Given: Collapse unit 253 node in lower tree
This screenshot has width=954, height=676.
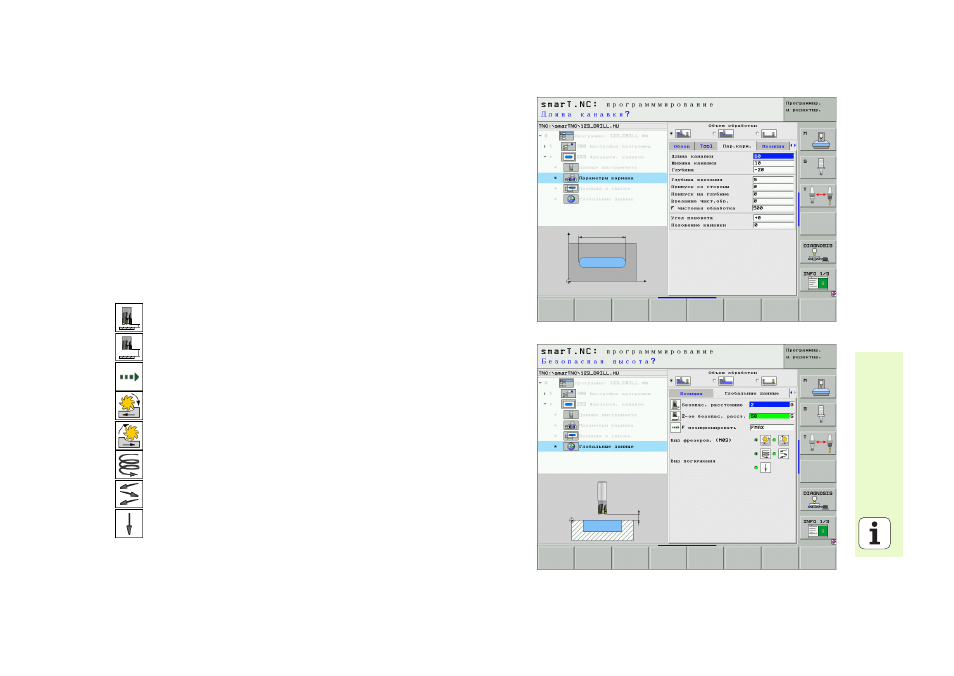Looking at the screenshot, I should pos(545,404).
